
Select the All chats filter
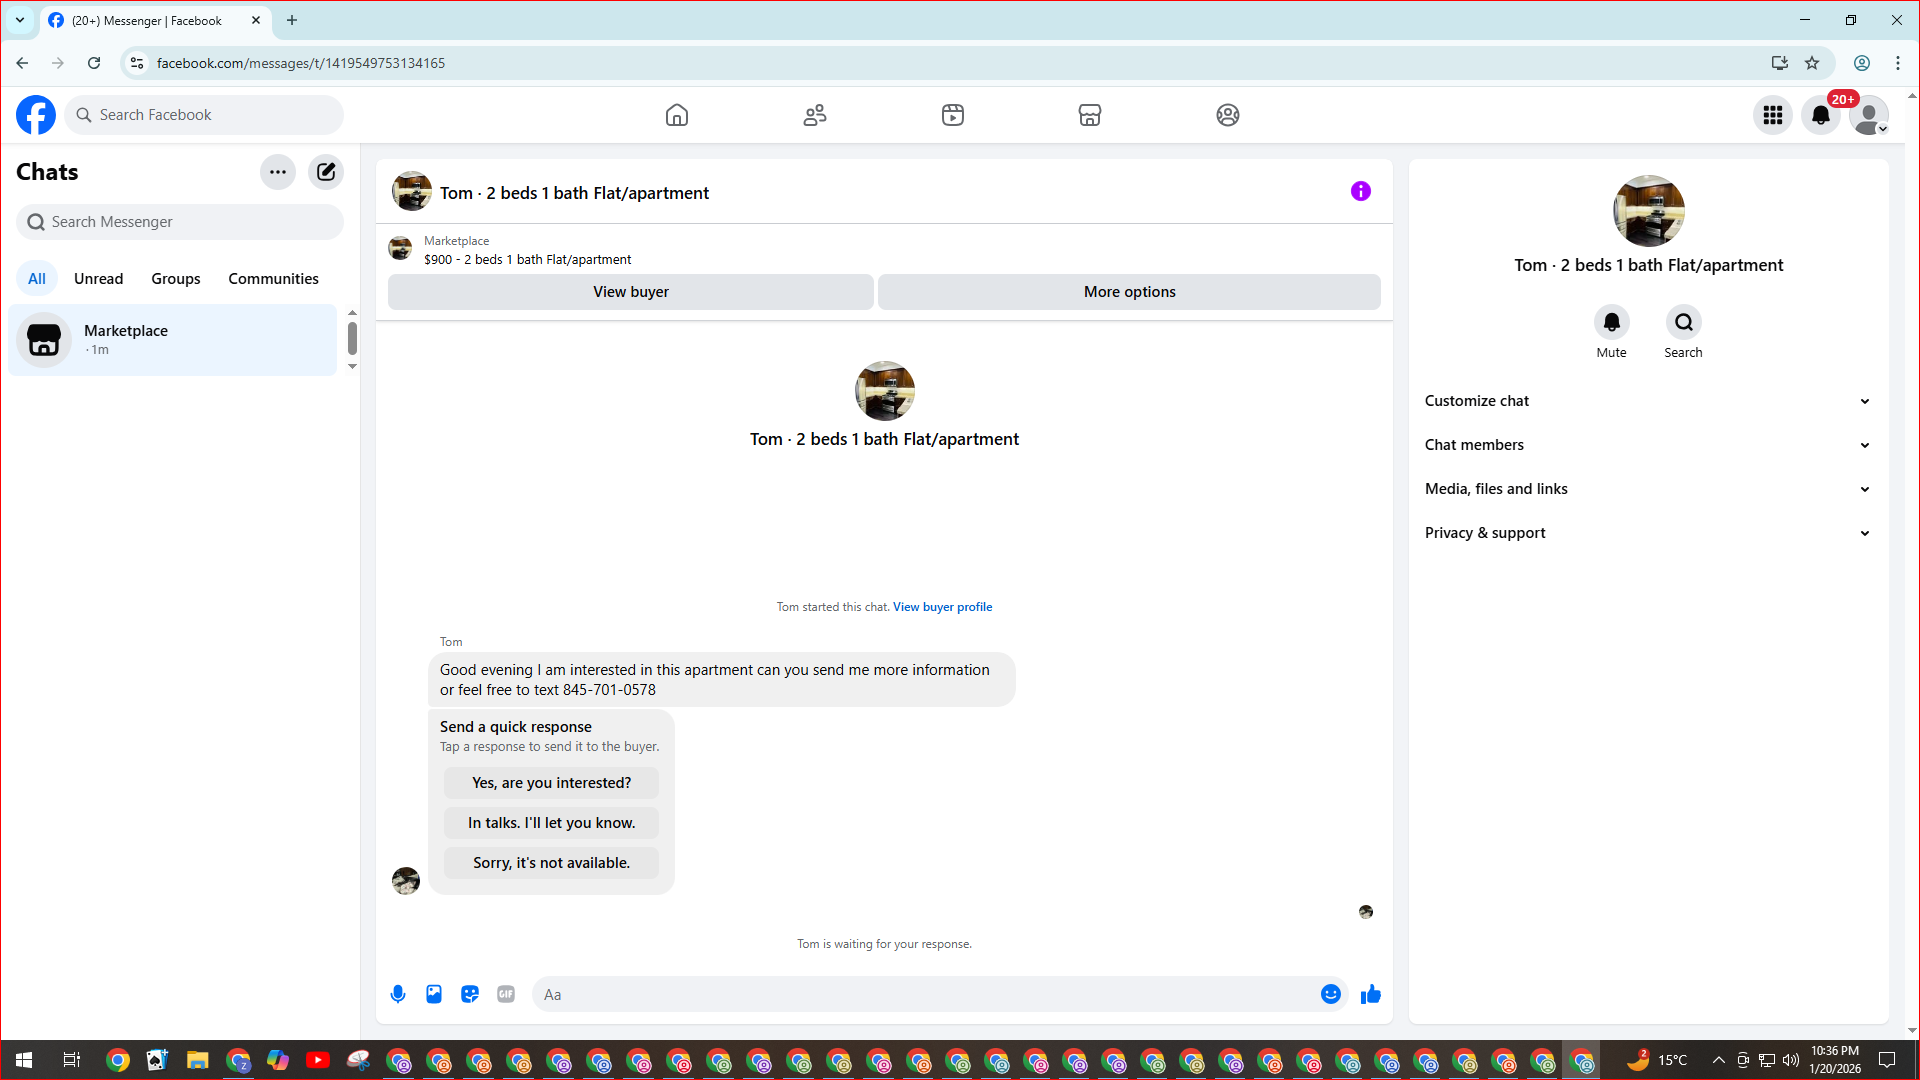coord(37,279)
